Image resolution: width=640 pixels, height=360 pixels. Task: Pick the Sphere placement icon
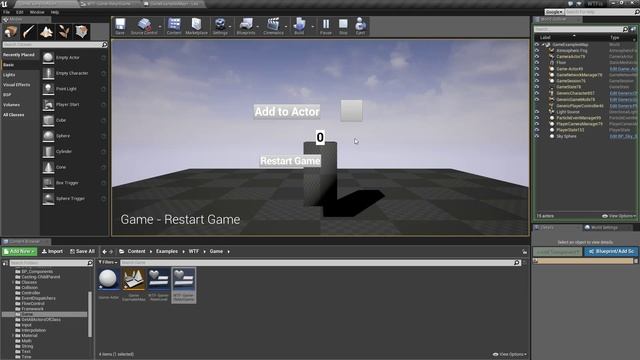pyautogui.click(x=48, y=136)
